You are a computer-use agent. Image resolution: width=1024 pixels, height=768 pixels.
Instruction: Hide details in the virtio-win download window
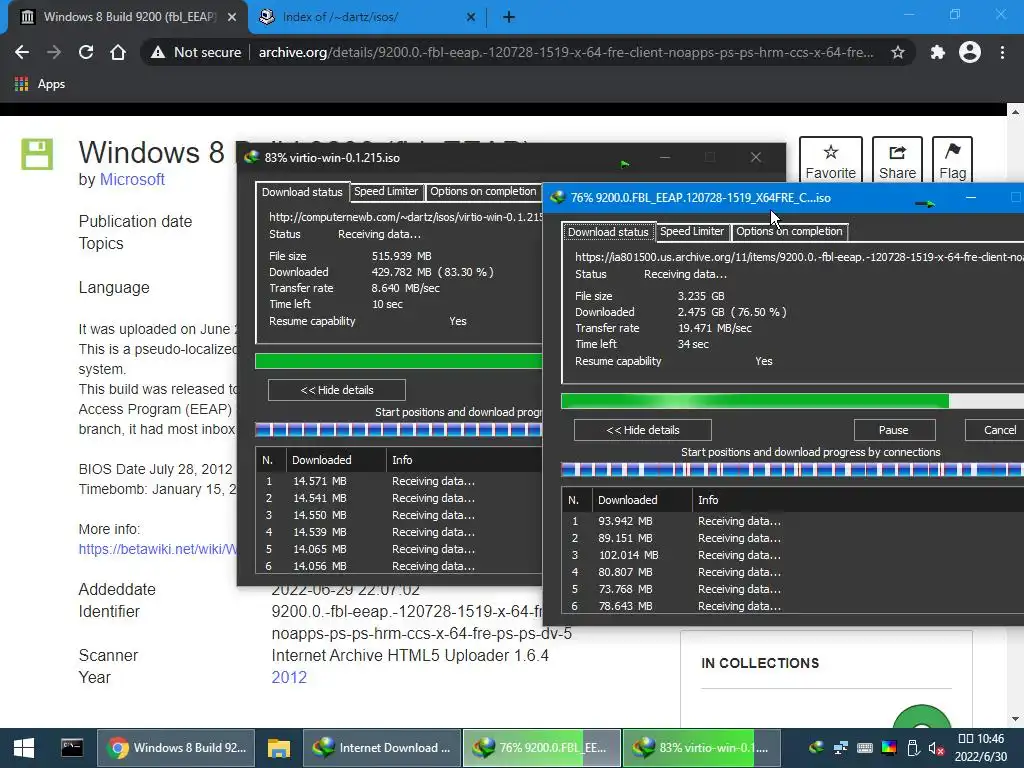(337, 390)
